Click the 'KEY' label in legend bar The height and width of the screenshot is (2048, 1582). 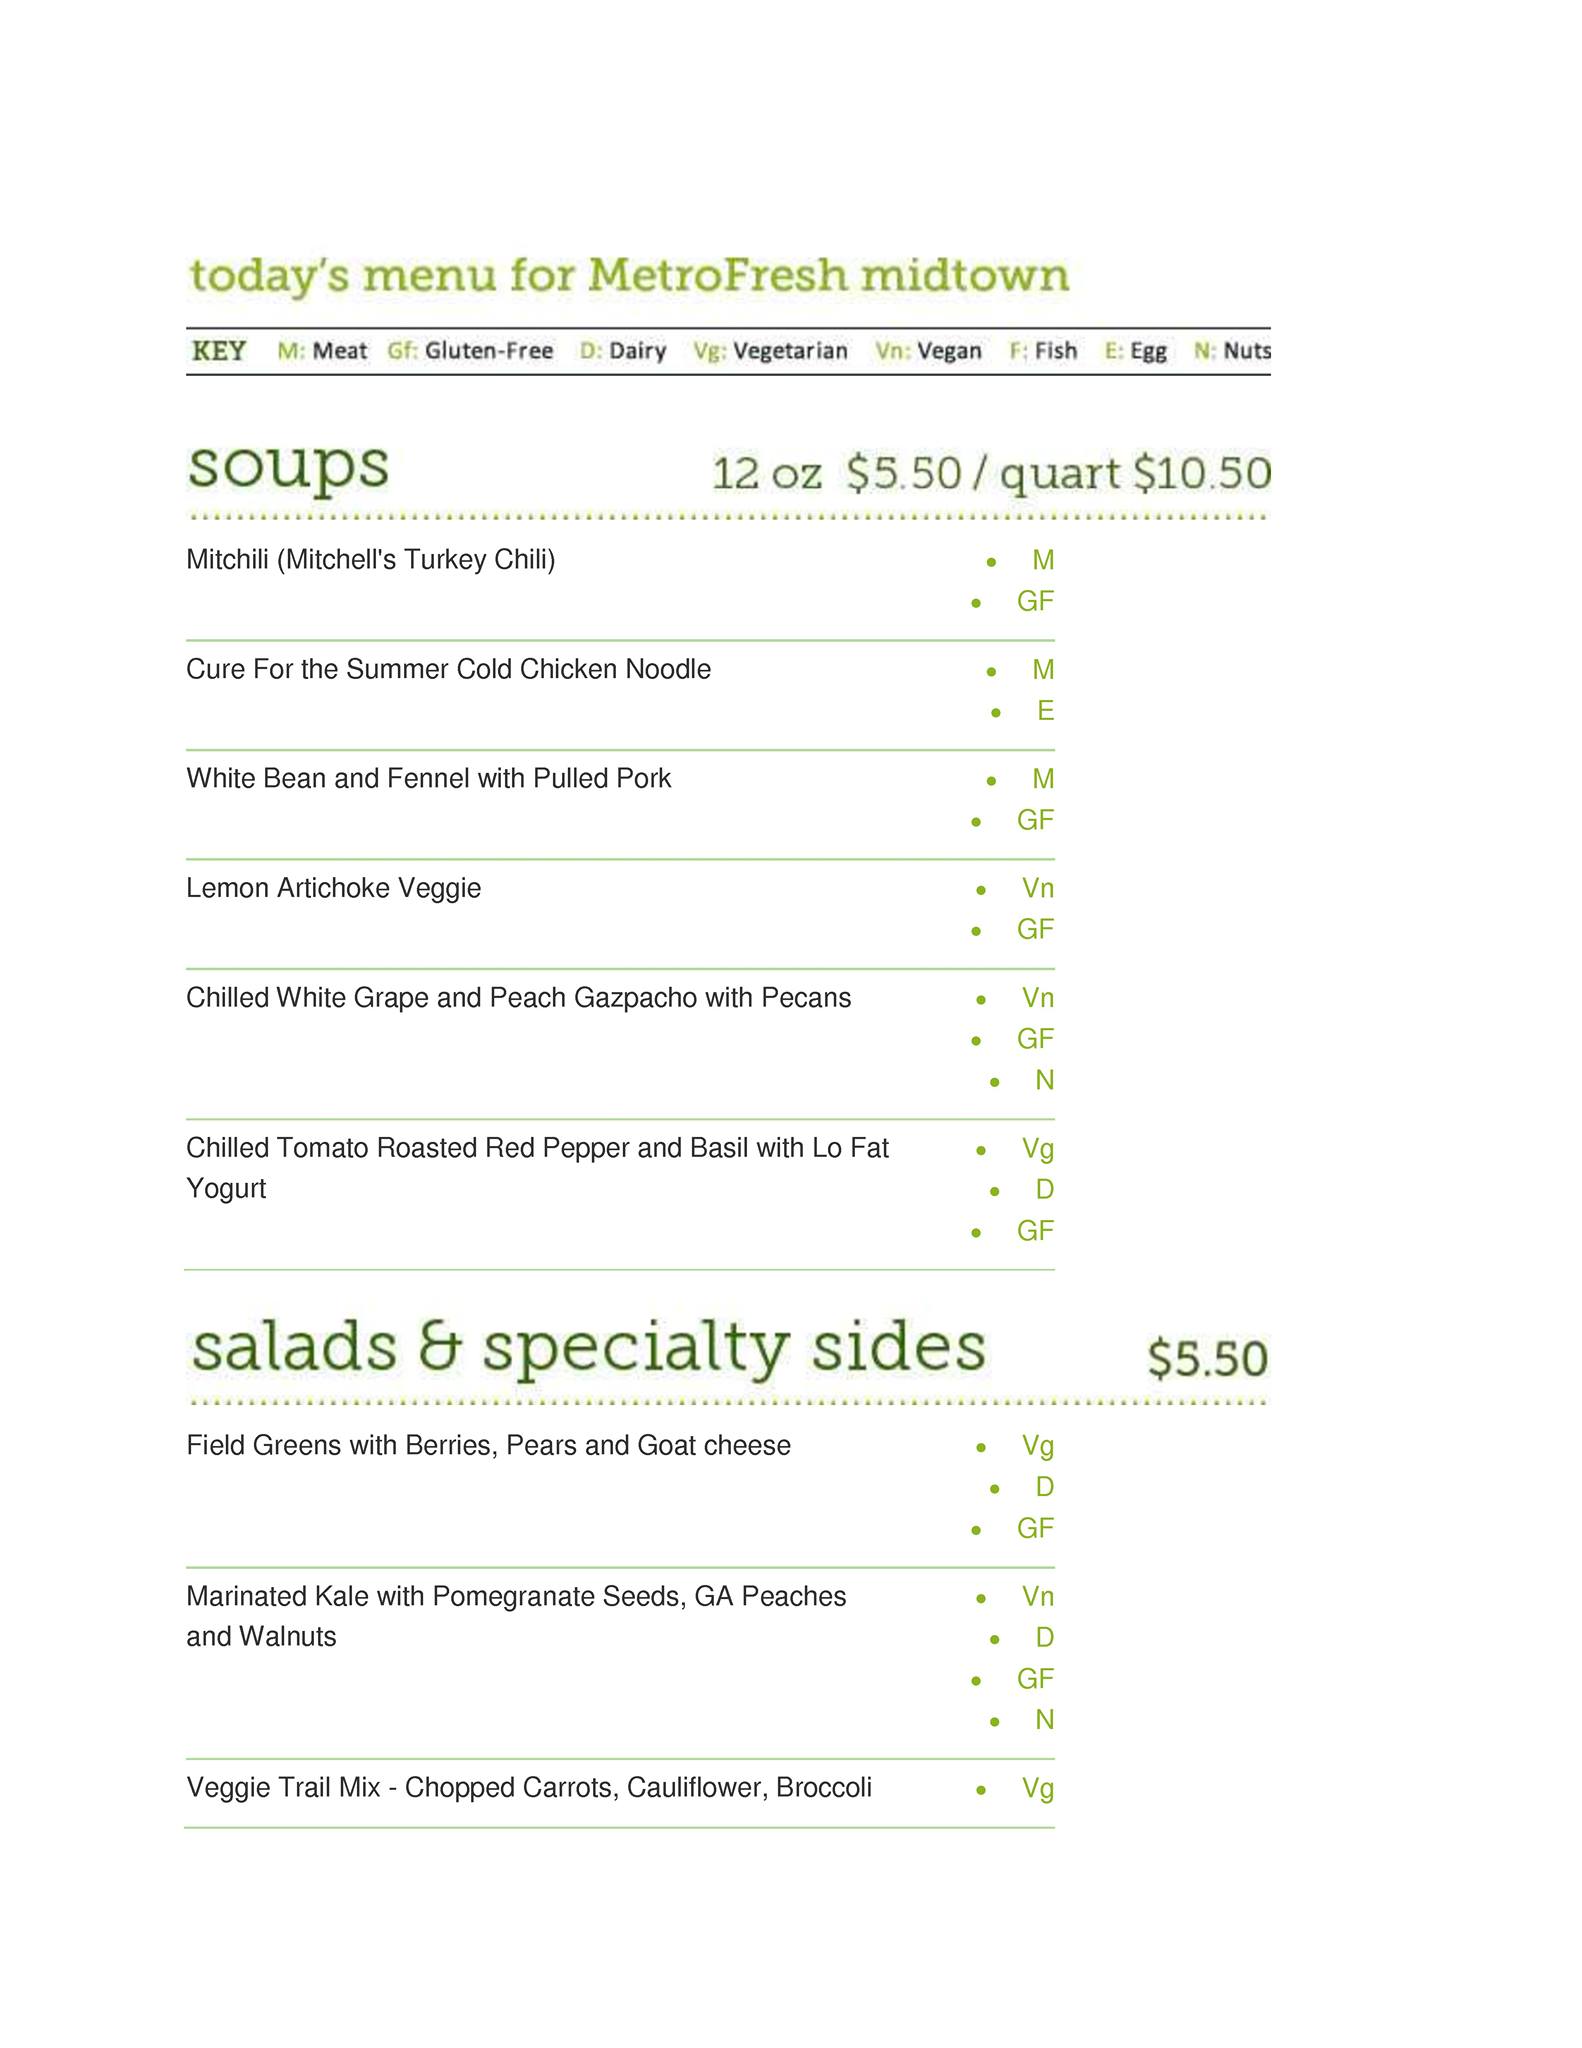219,351
